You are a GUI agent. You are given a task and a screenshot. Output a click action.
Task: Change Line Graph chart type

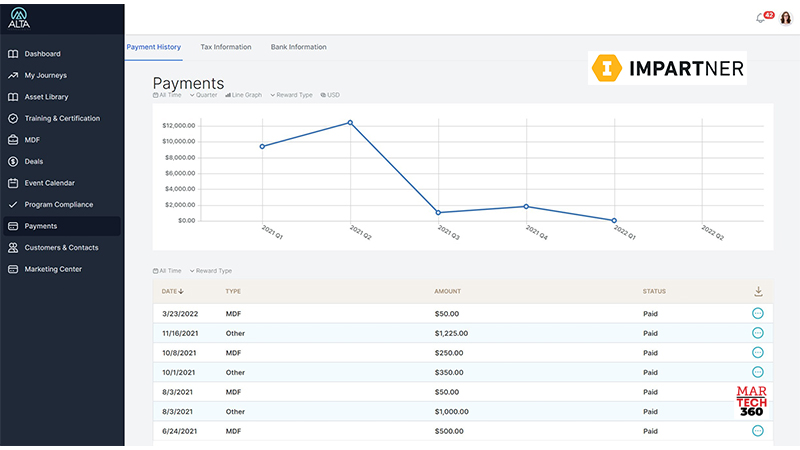coord(243,95)
